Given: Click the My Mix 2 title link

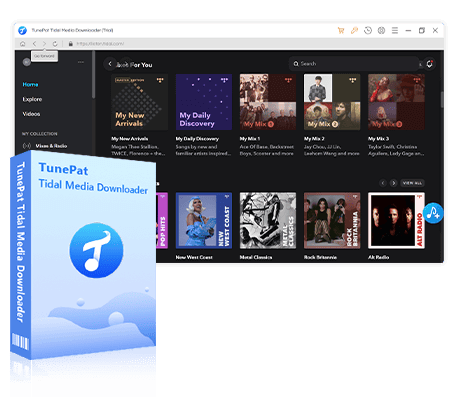Looking at the screenshot, I should [x=314, y=139].
